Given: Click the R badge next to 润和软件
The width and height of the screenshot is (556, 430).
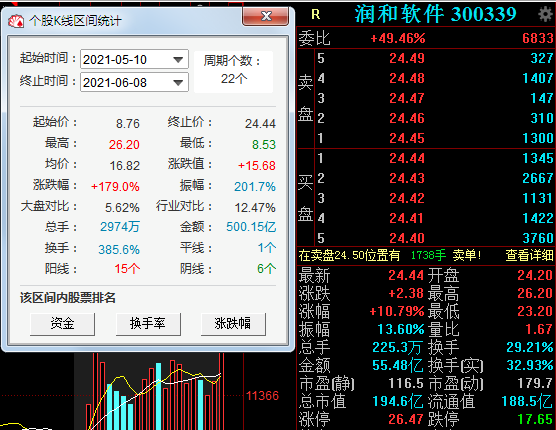Looking at the screenshot, I should (316, 15).
